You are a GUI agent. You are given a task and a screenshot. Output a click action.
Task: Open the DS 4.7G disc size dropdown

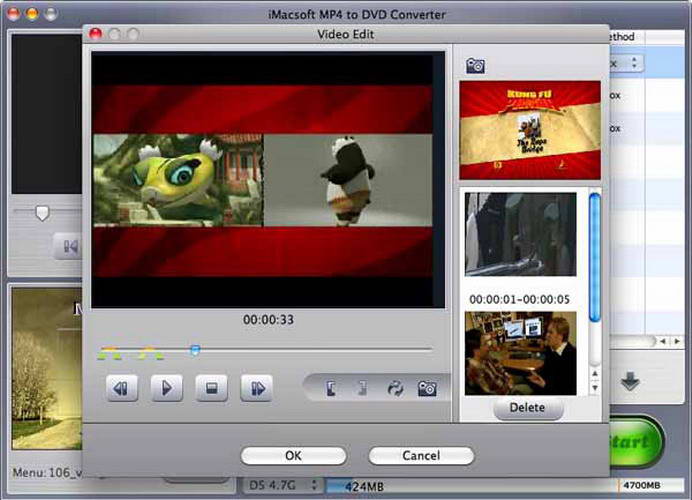[x=282, y=485]
